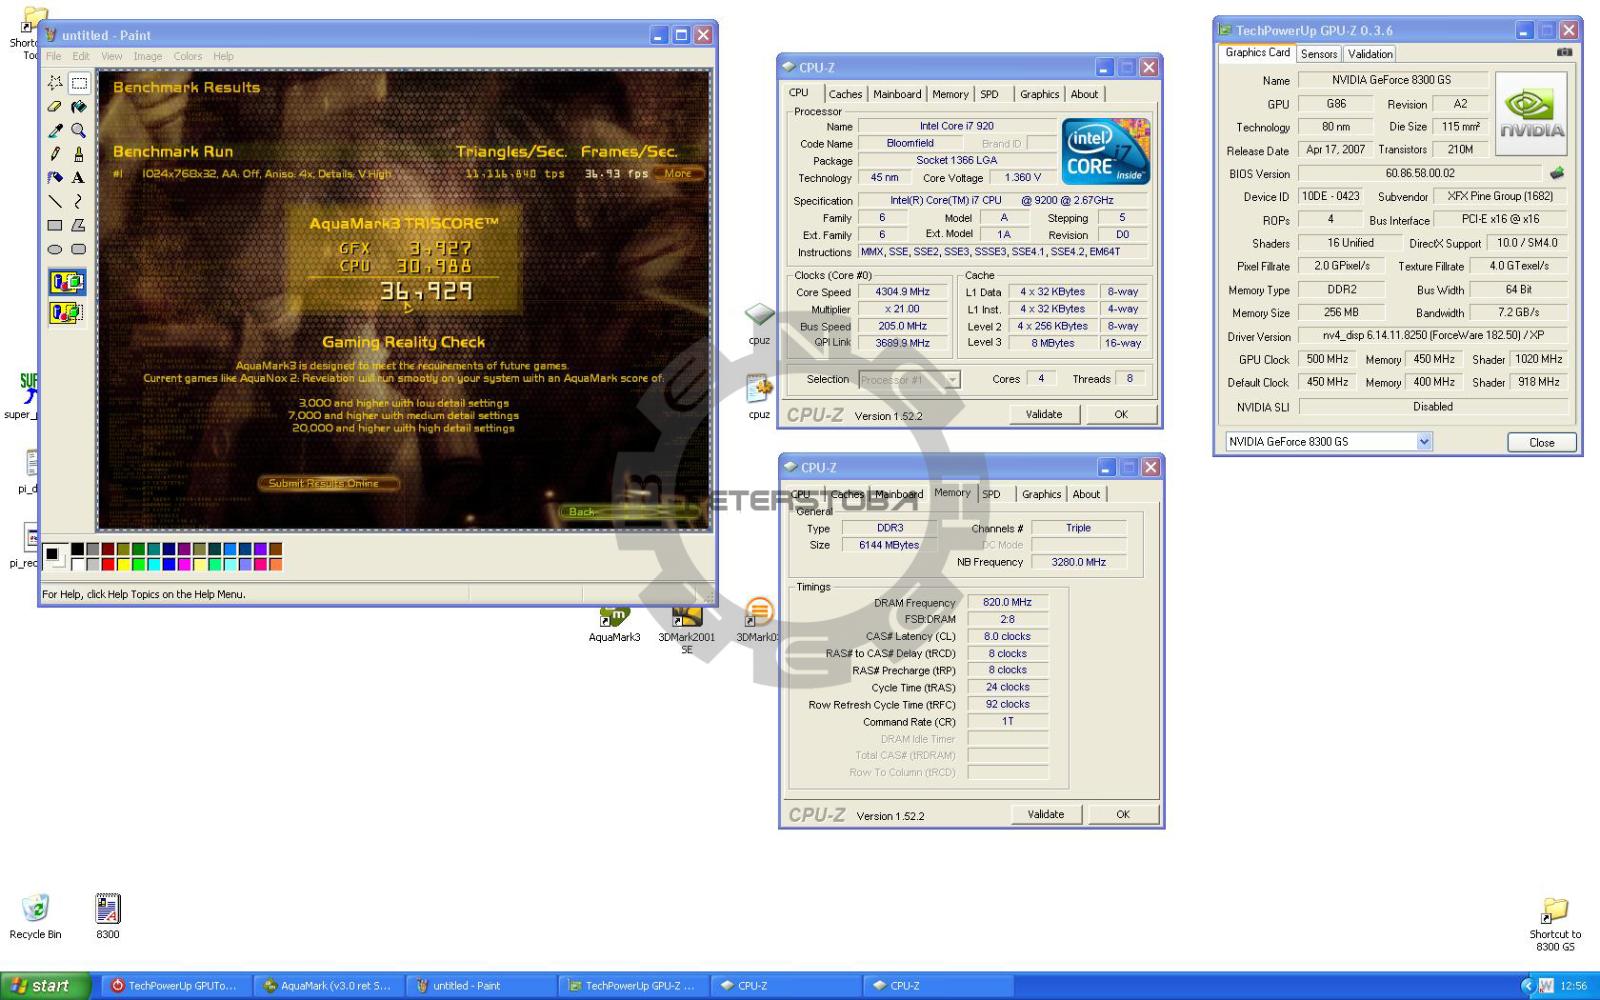
Task: Click the 820.0 MHz DRAM Frequency value
Action: [1007, 602]
